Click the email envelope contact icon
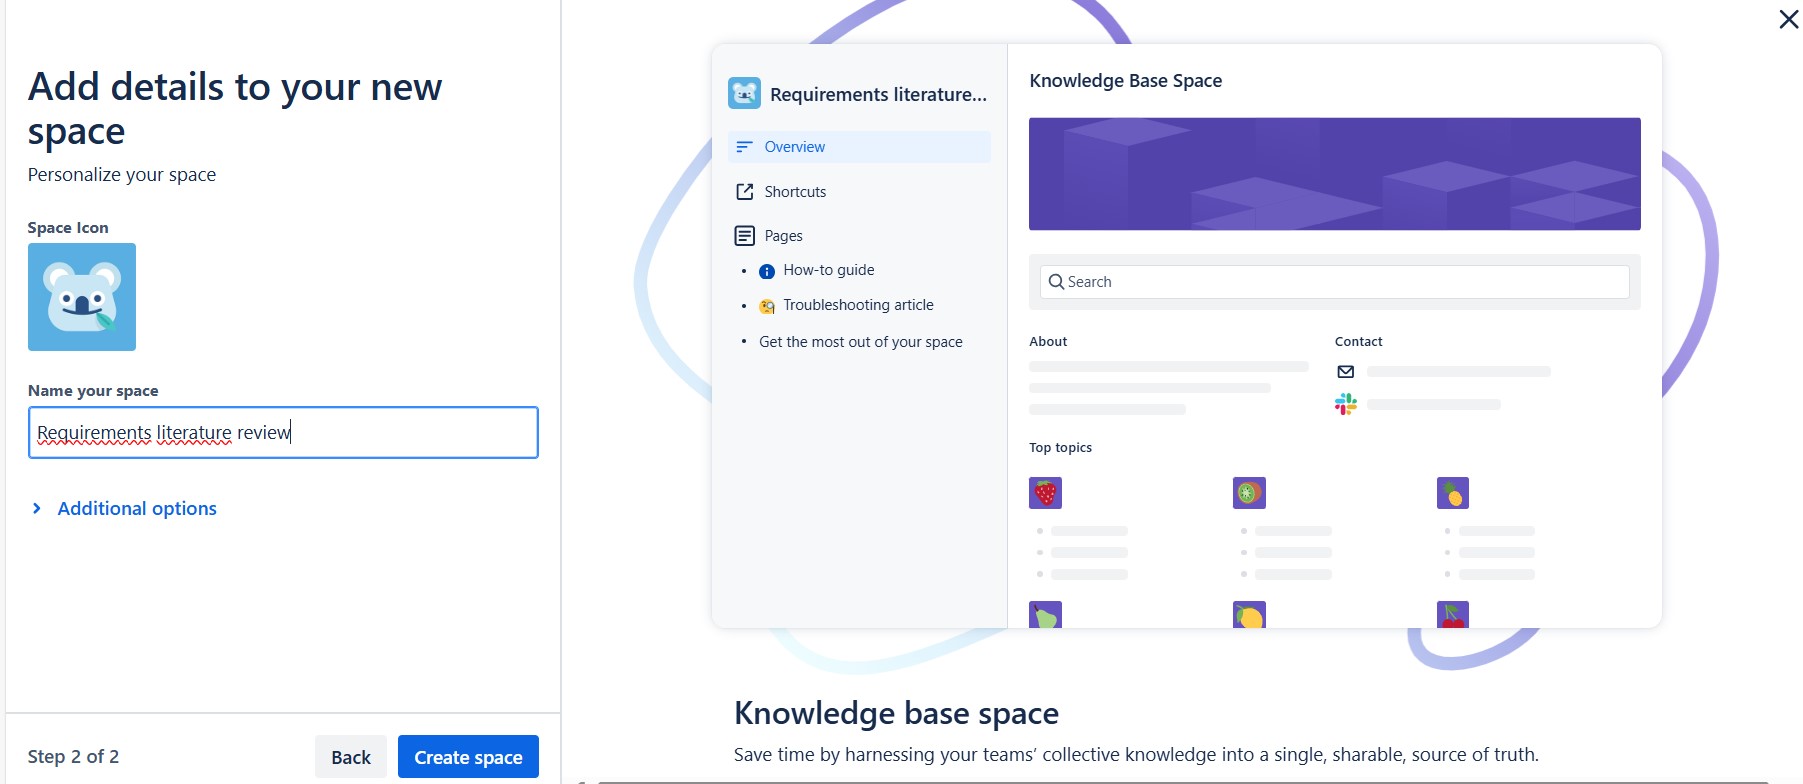The width and height of the screenshot is (1803, 784). pos(1346,372)
